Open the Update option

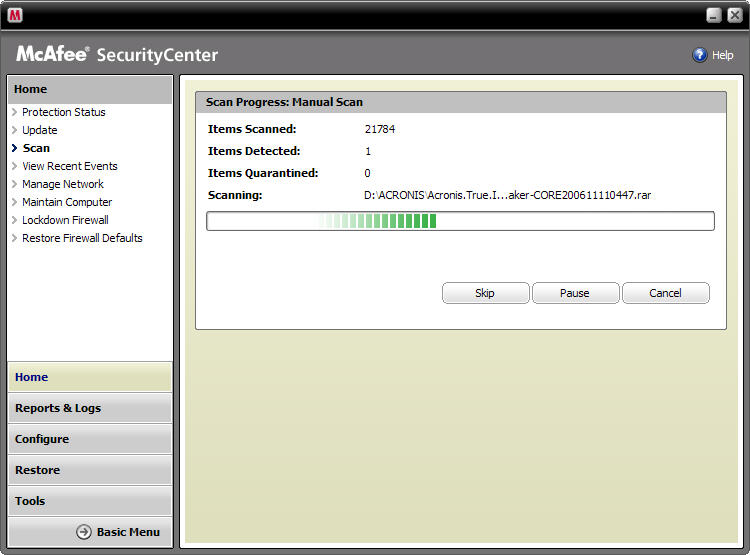tap(40, 130)
